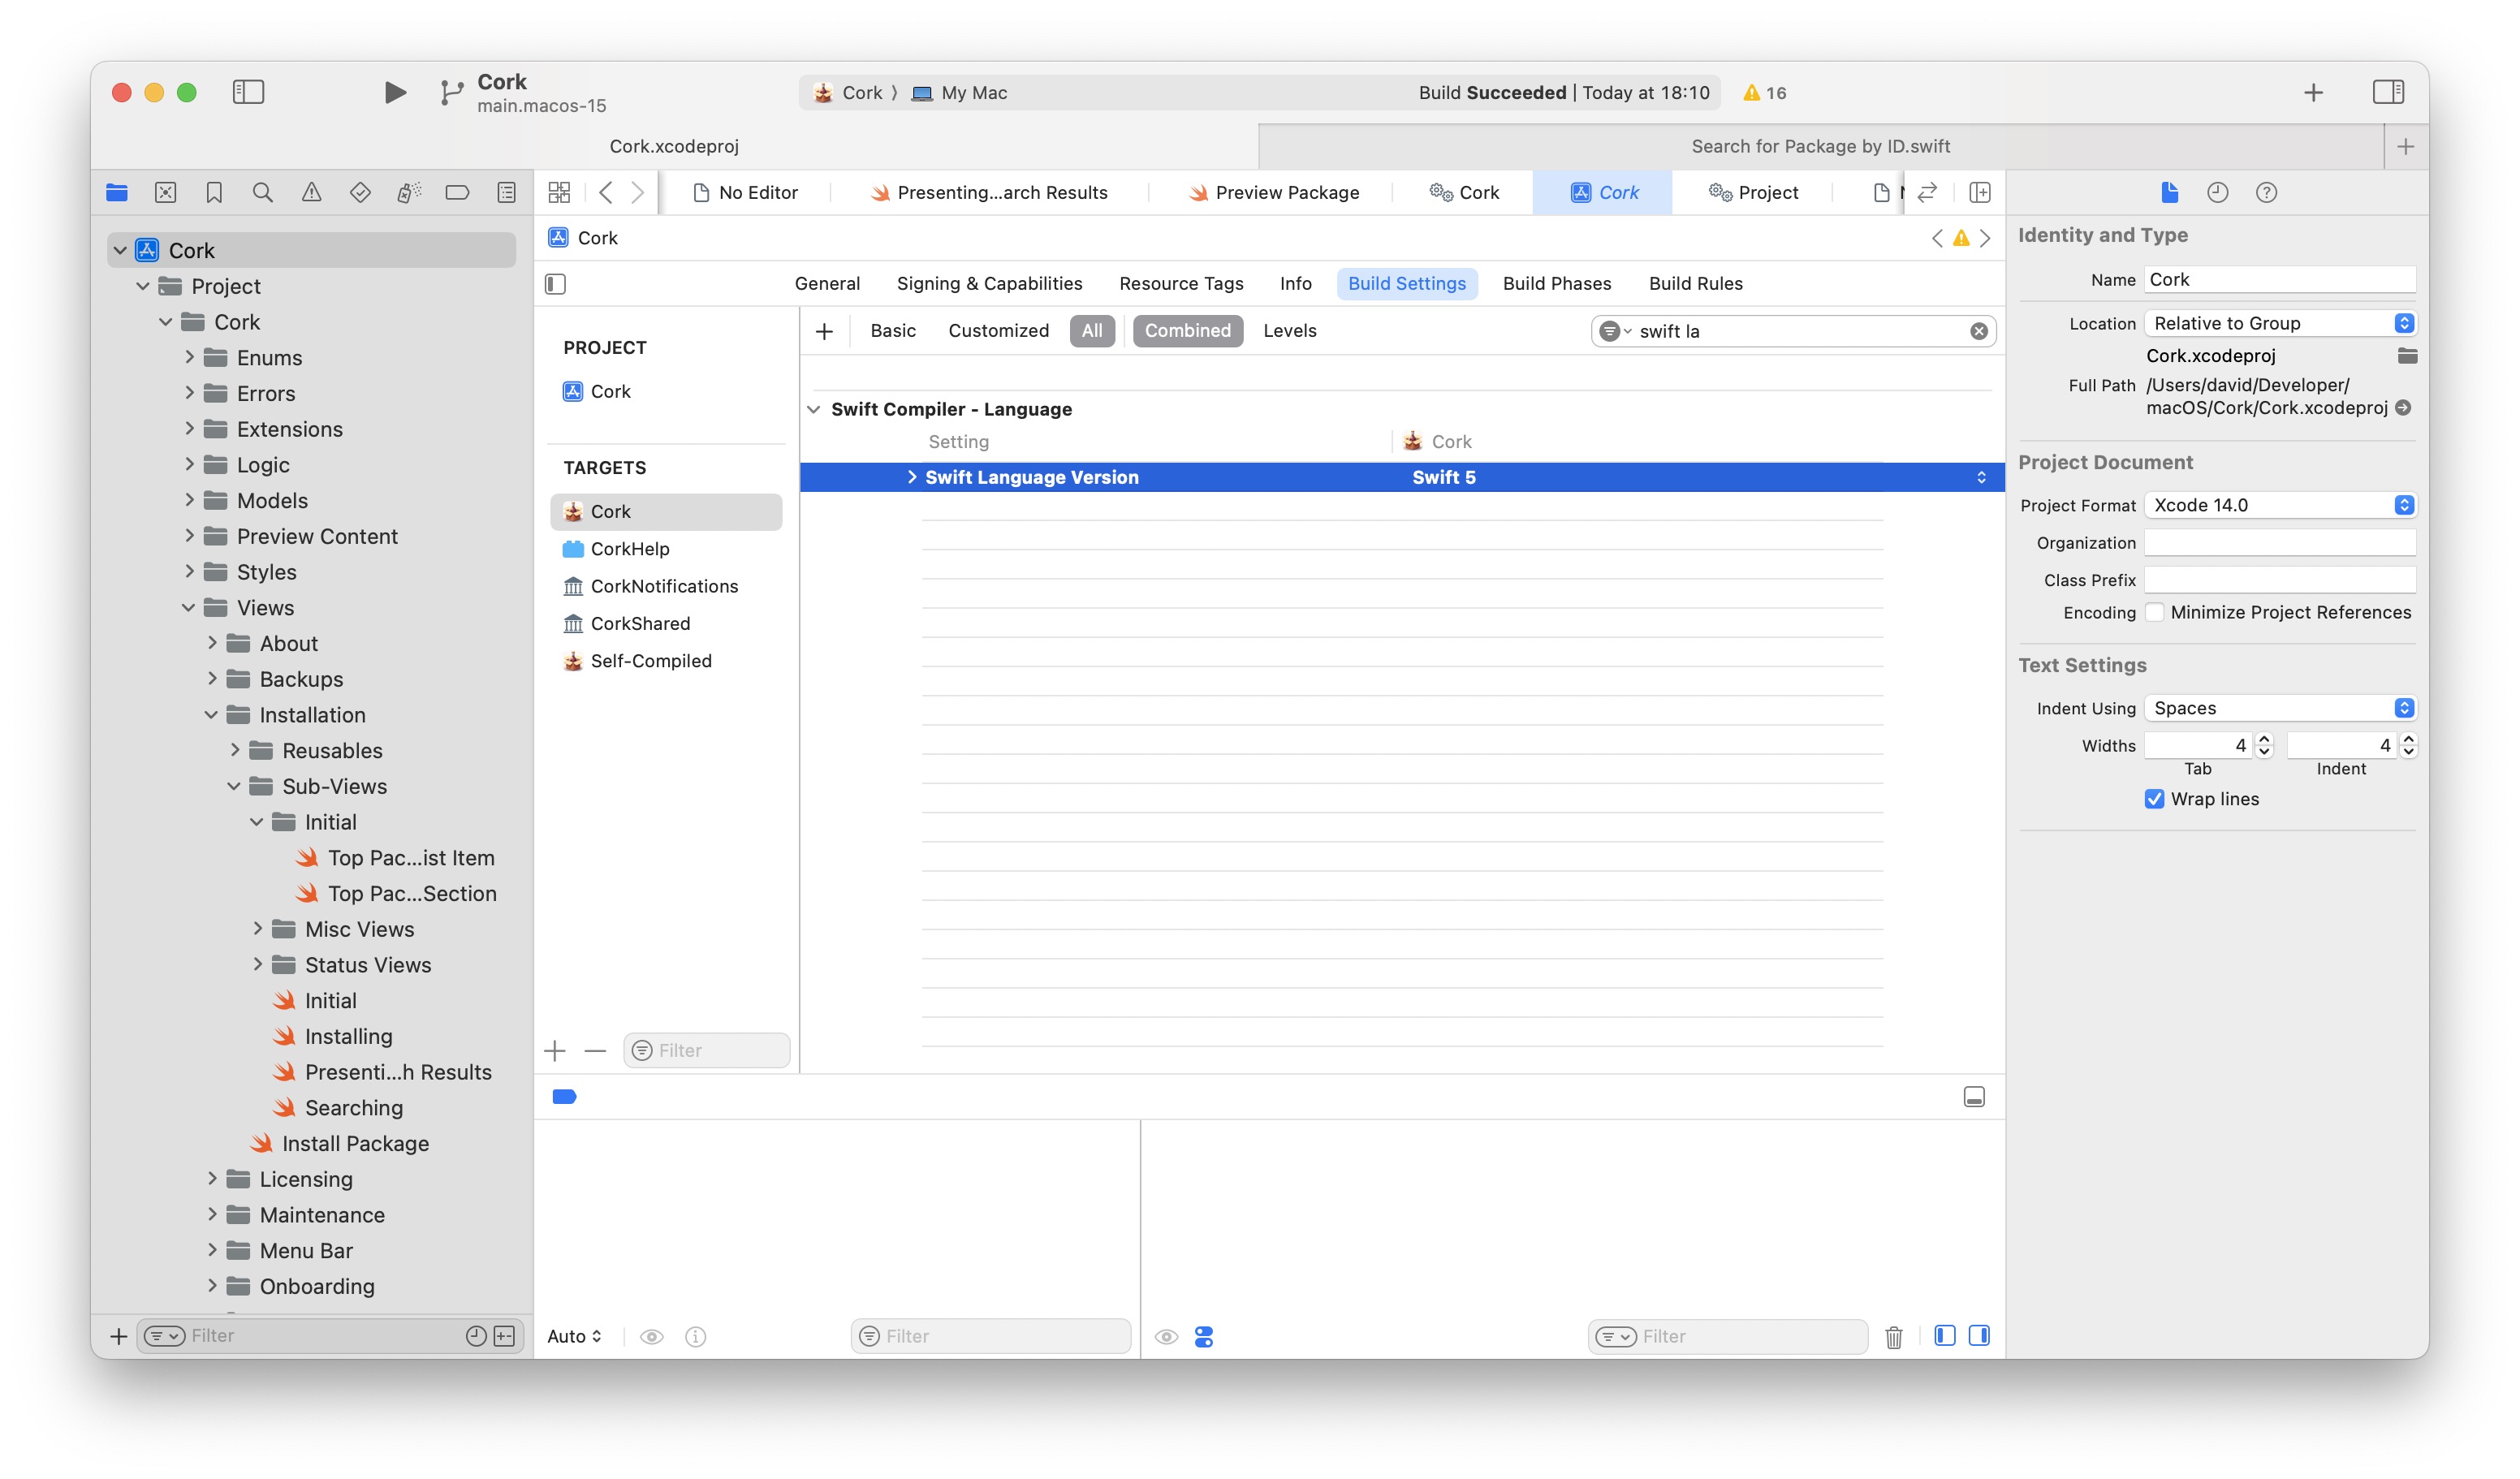The height and width of the screenshot is (1479, 2520).
Task: Open the Debug navigator spray icon
Action: pos(409,192)
